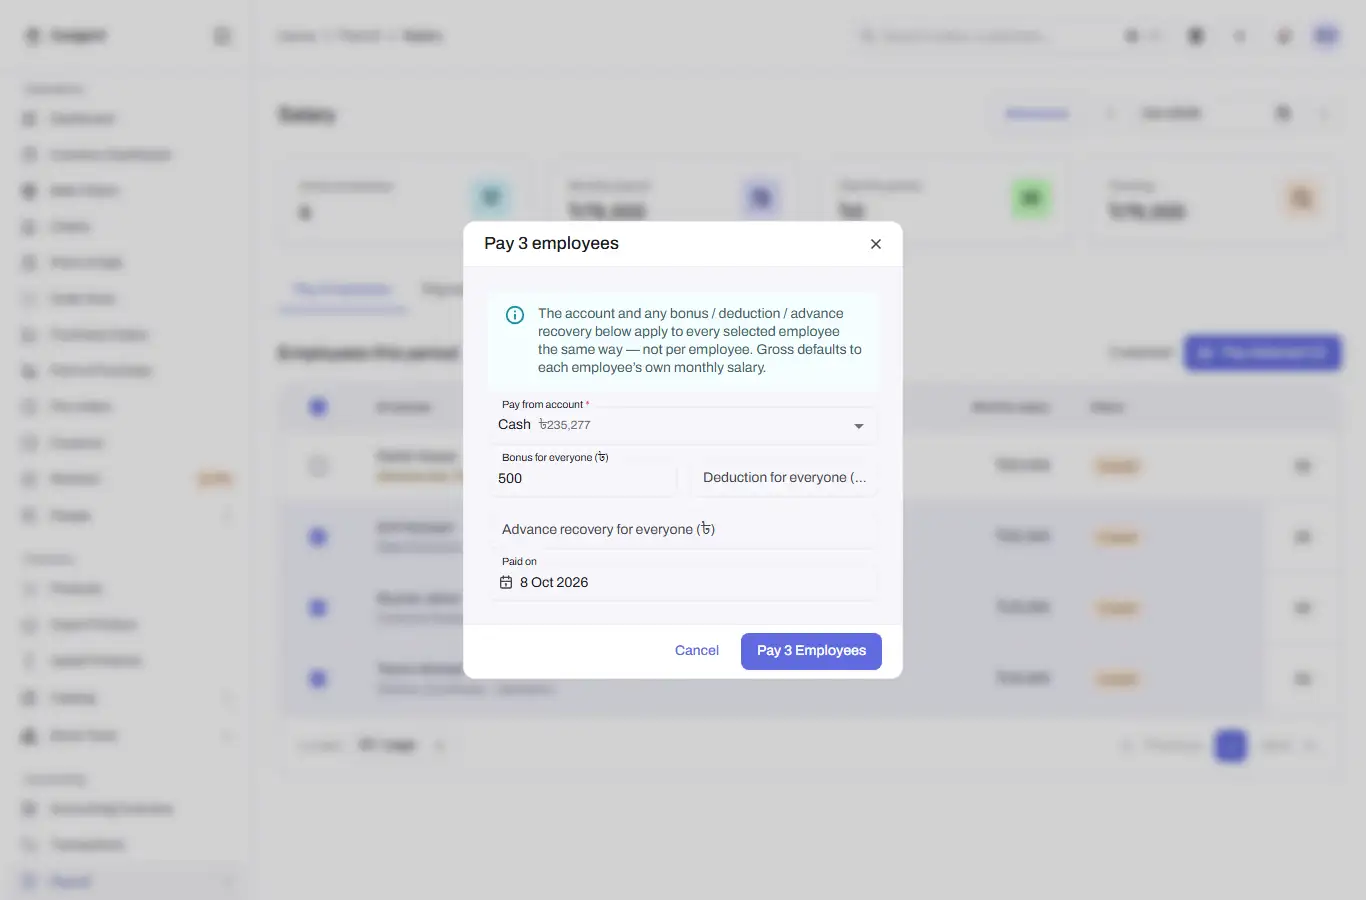1366x900 pixels.
Task: Click the notice text about account and bonus
Action: coord(700,341)
